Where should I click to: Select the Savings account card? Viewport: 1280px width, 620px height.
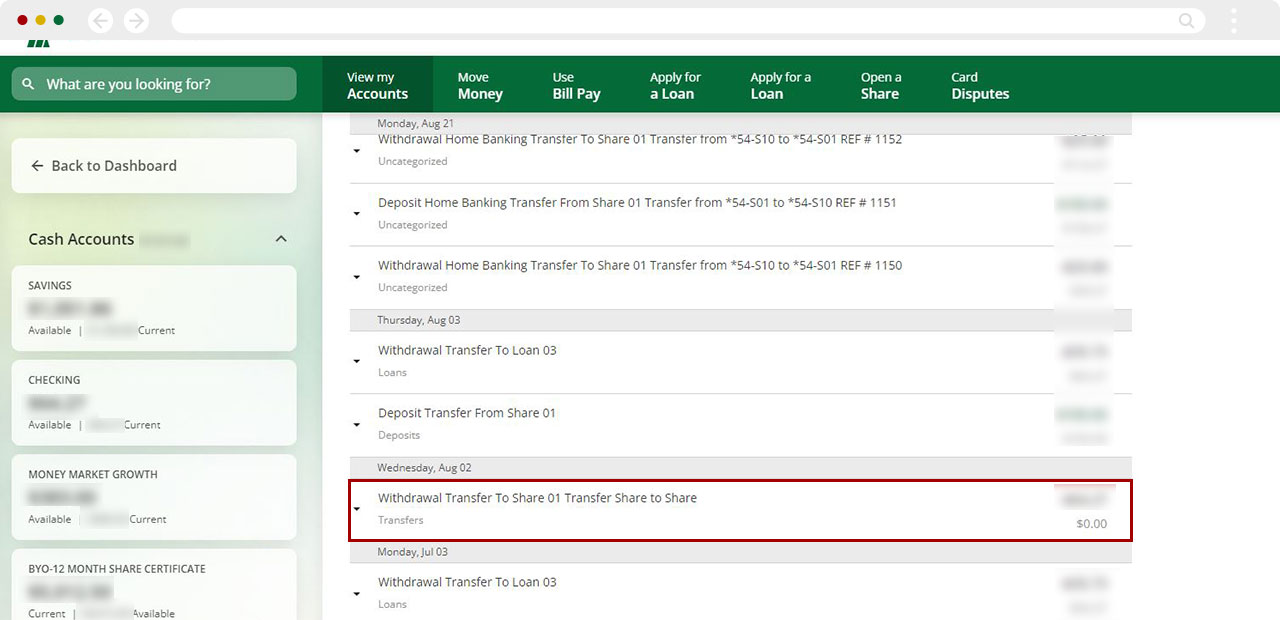[x=154, y=308]
